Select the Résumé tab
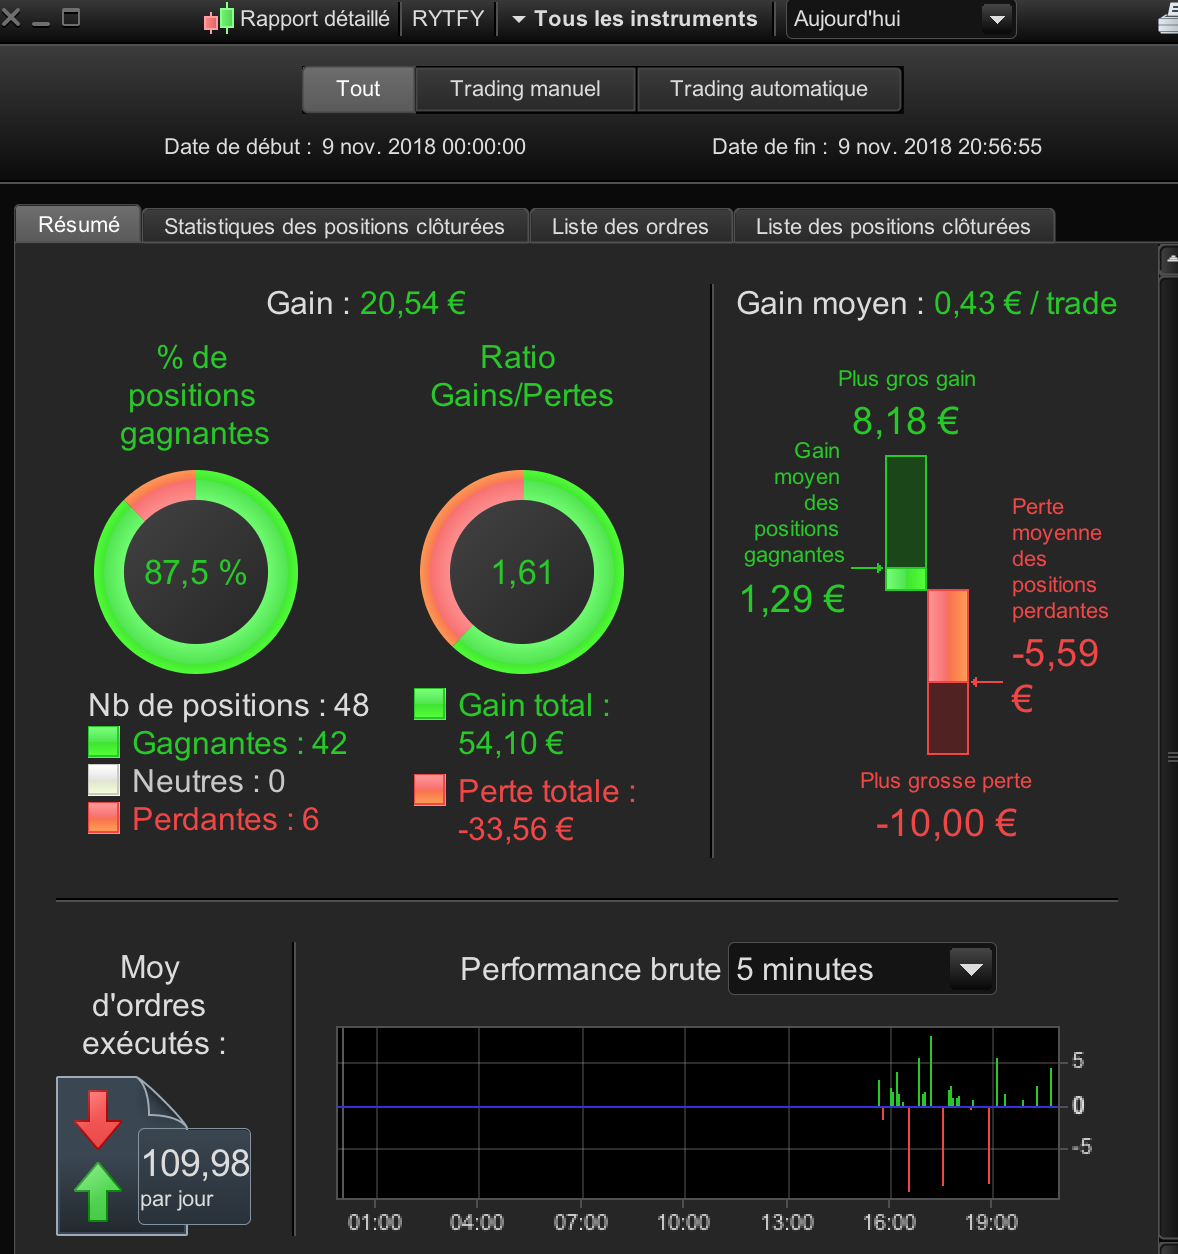 click(78, 224)
